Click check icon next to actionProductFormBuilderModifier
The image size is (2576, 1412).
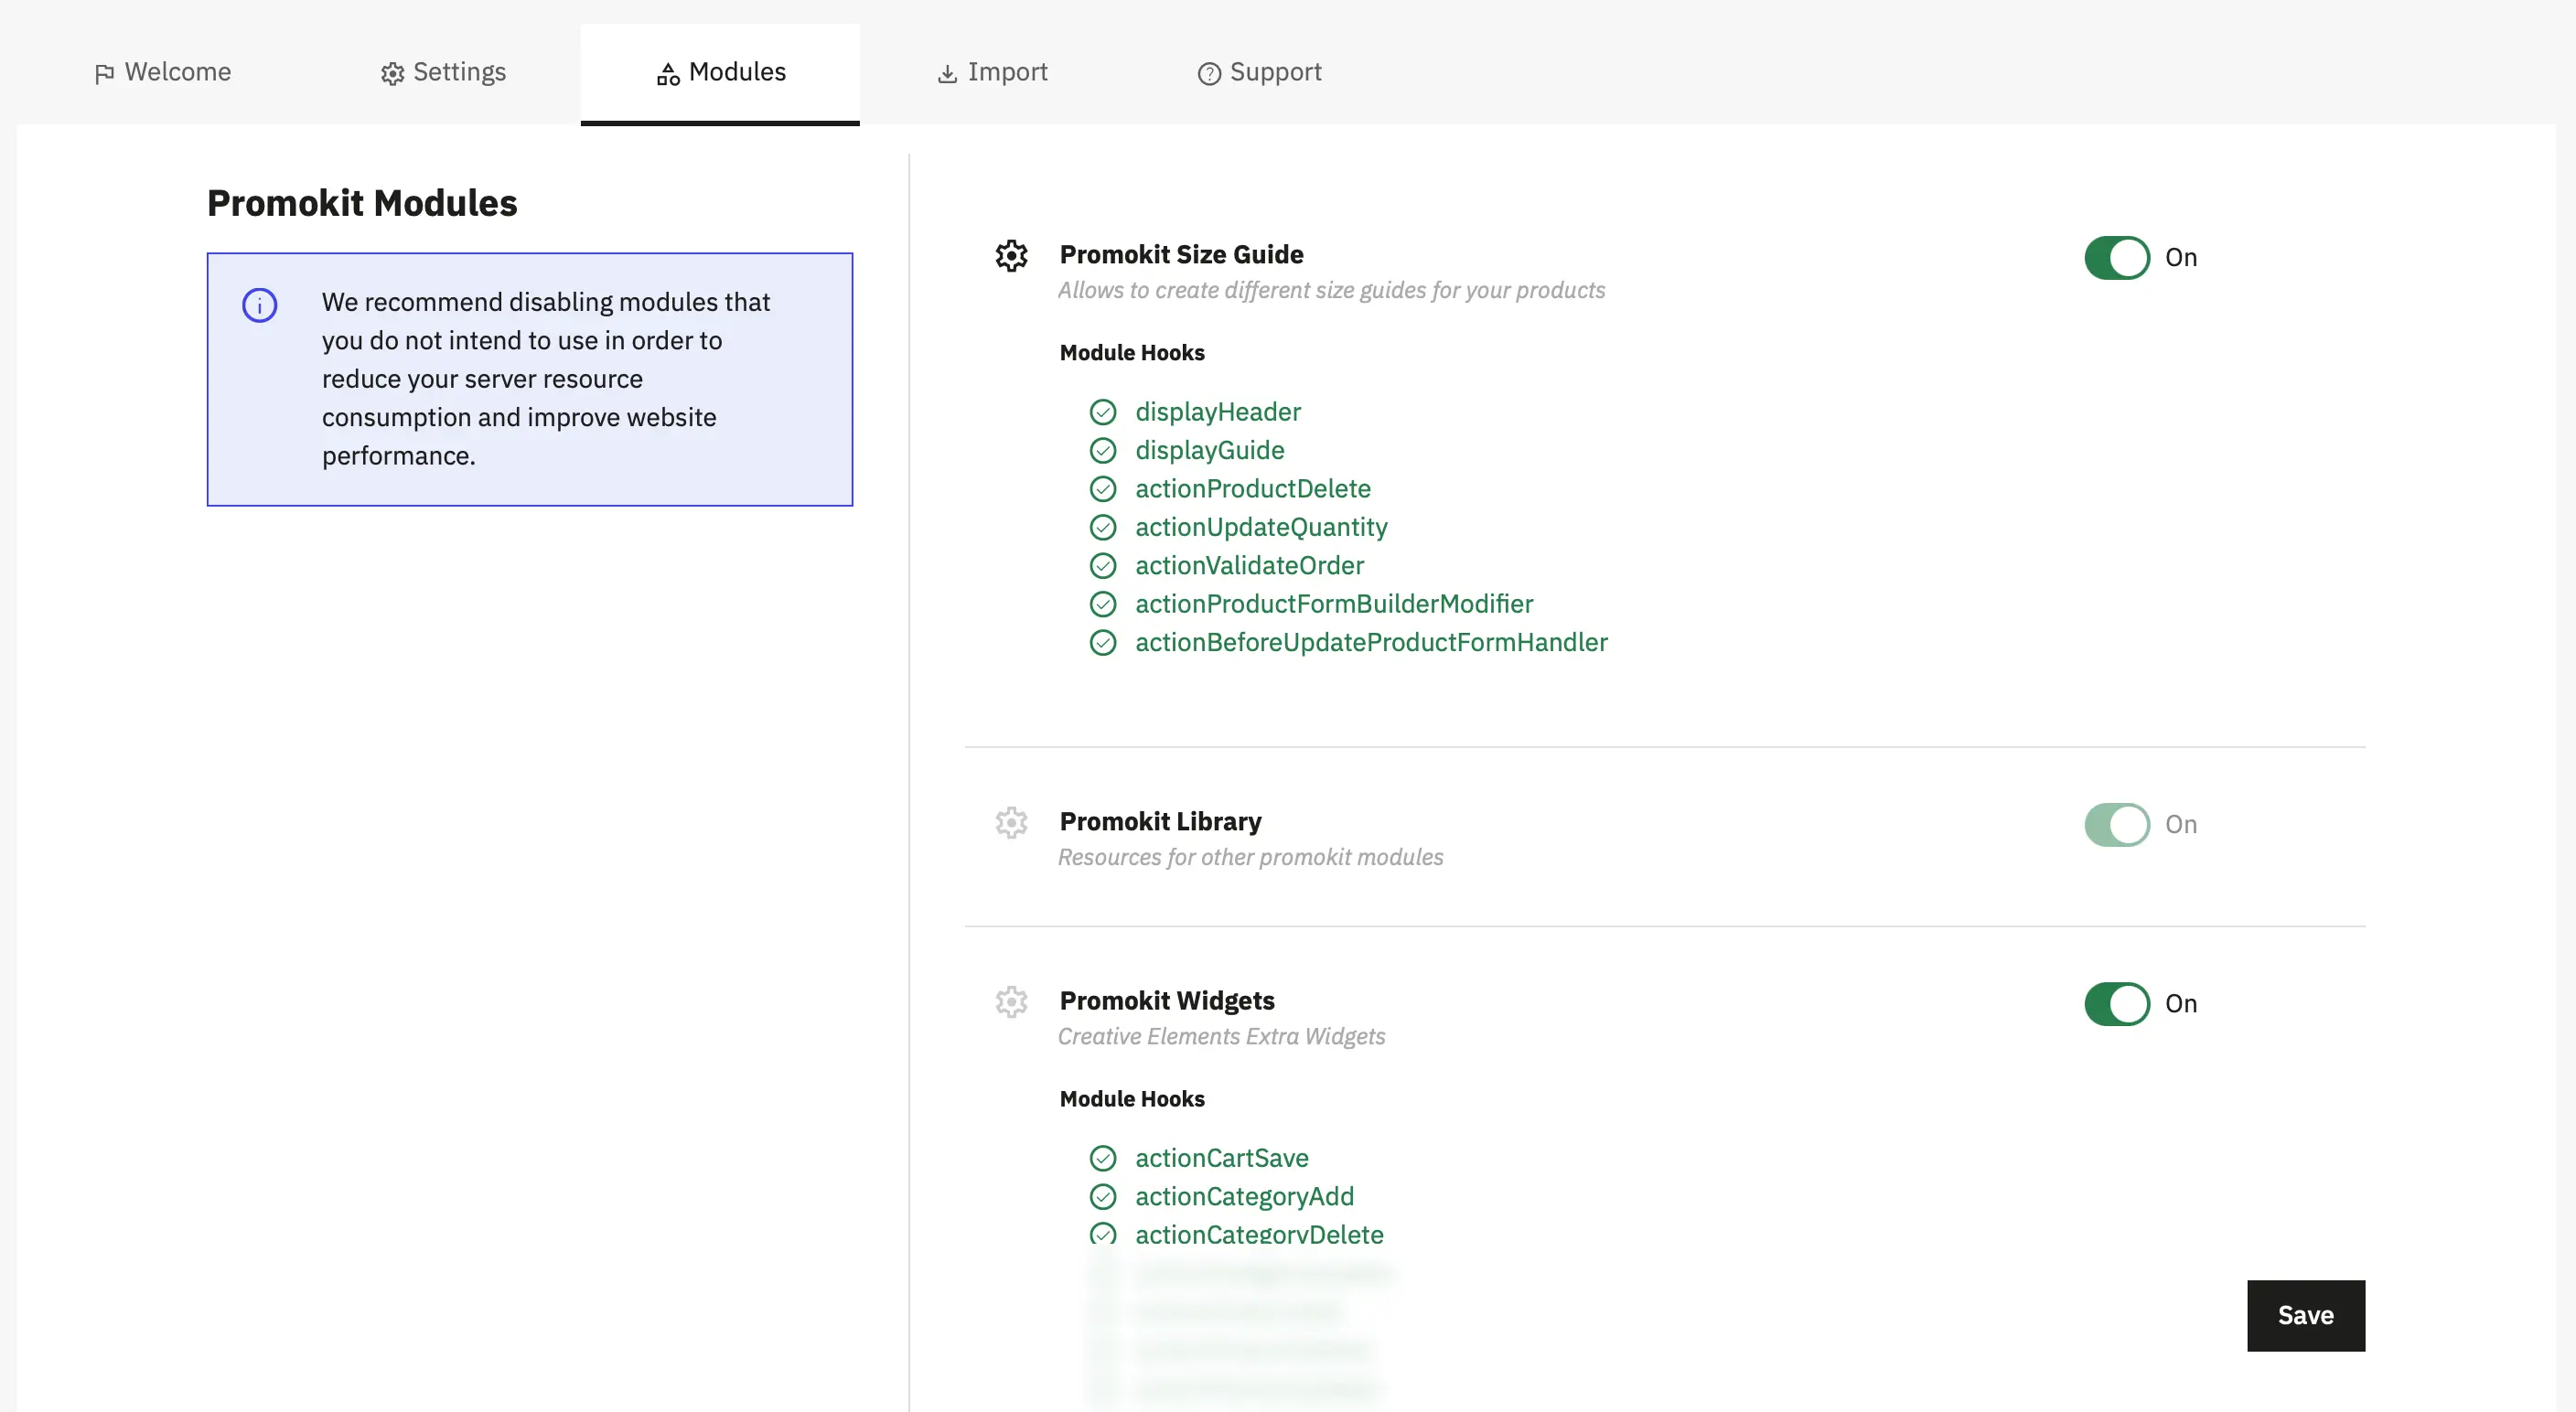(x=1103, y=604)
